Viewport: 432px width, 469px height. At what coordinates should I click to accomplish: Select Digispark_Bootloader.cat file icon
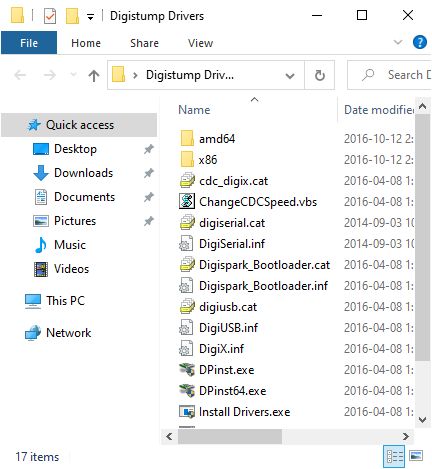[187, 264]
